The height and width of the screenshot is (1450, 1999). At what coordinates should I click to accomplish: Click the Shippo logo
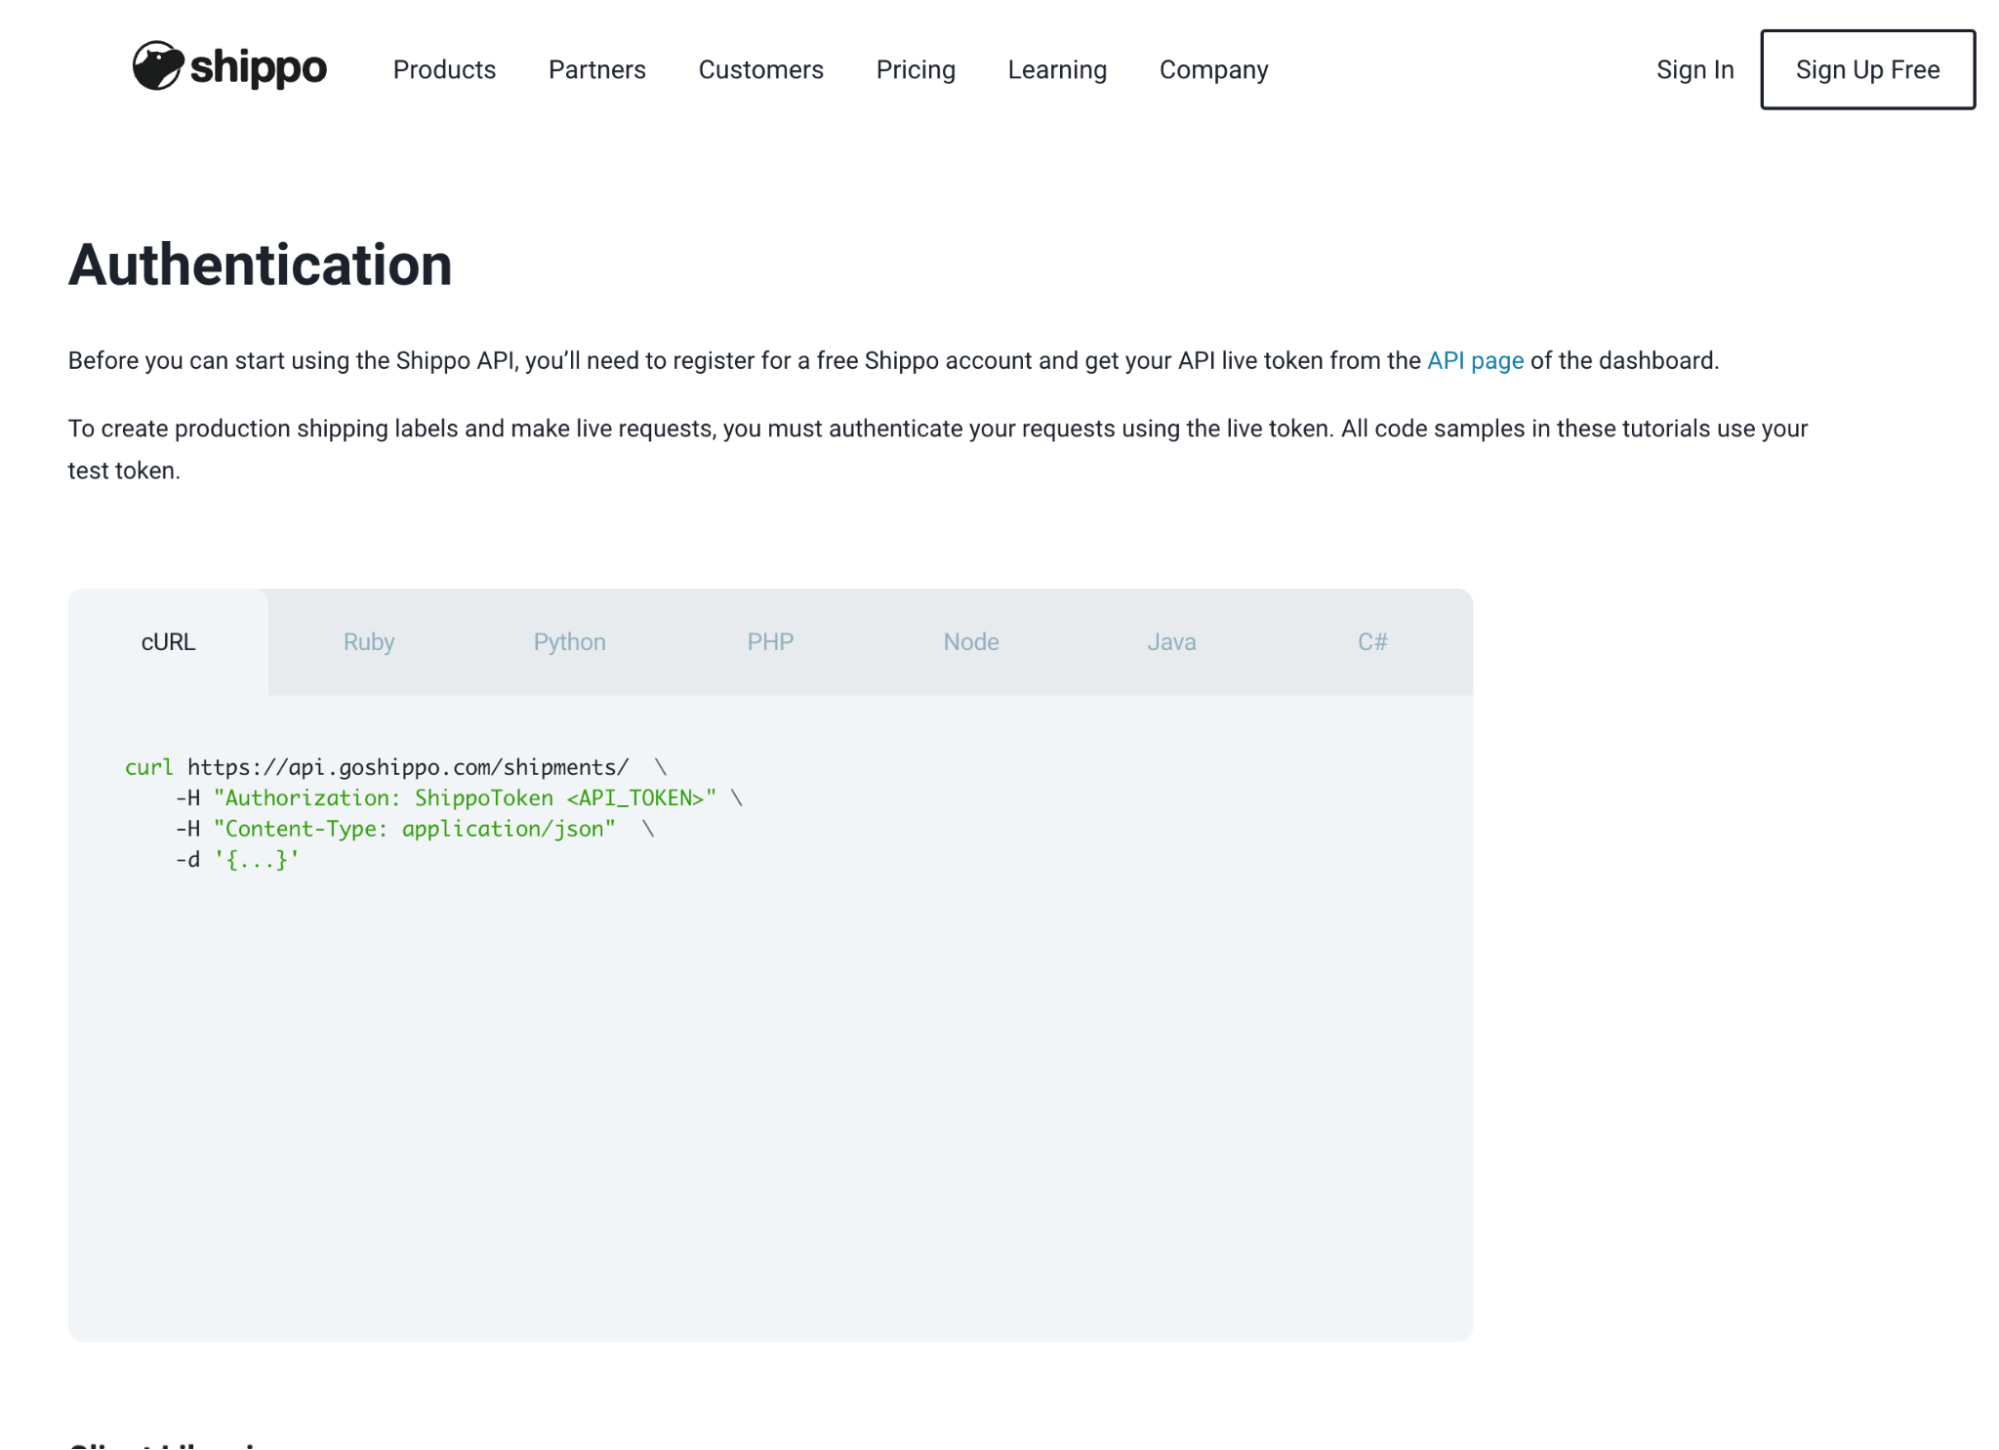pyautogui.click(x=229, y=66)
